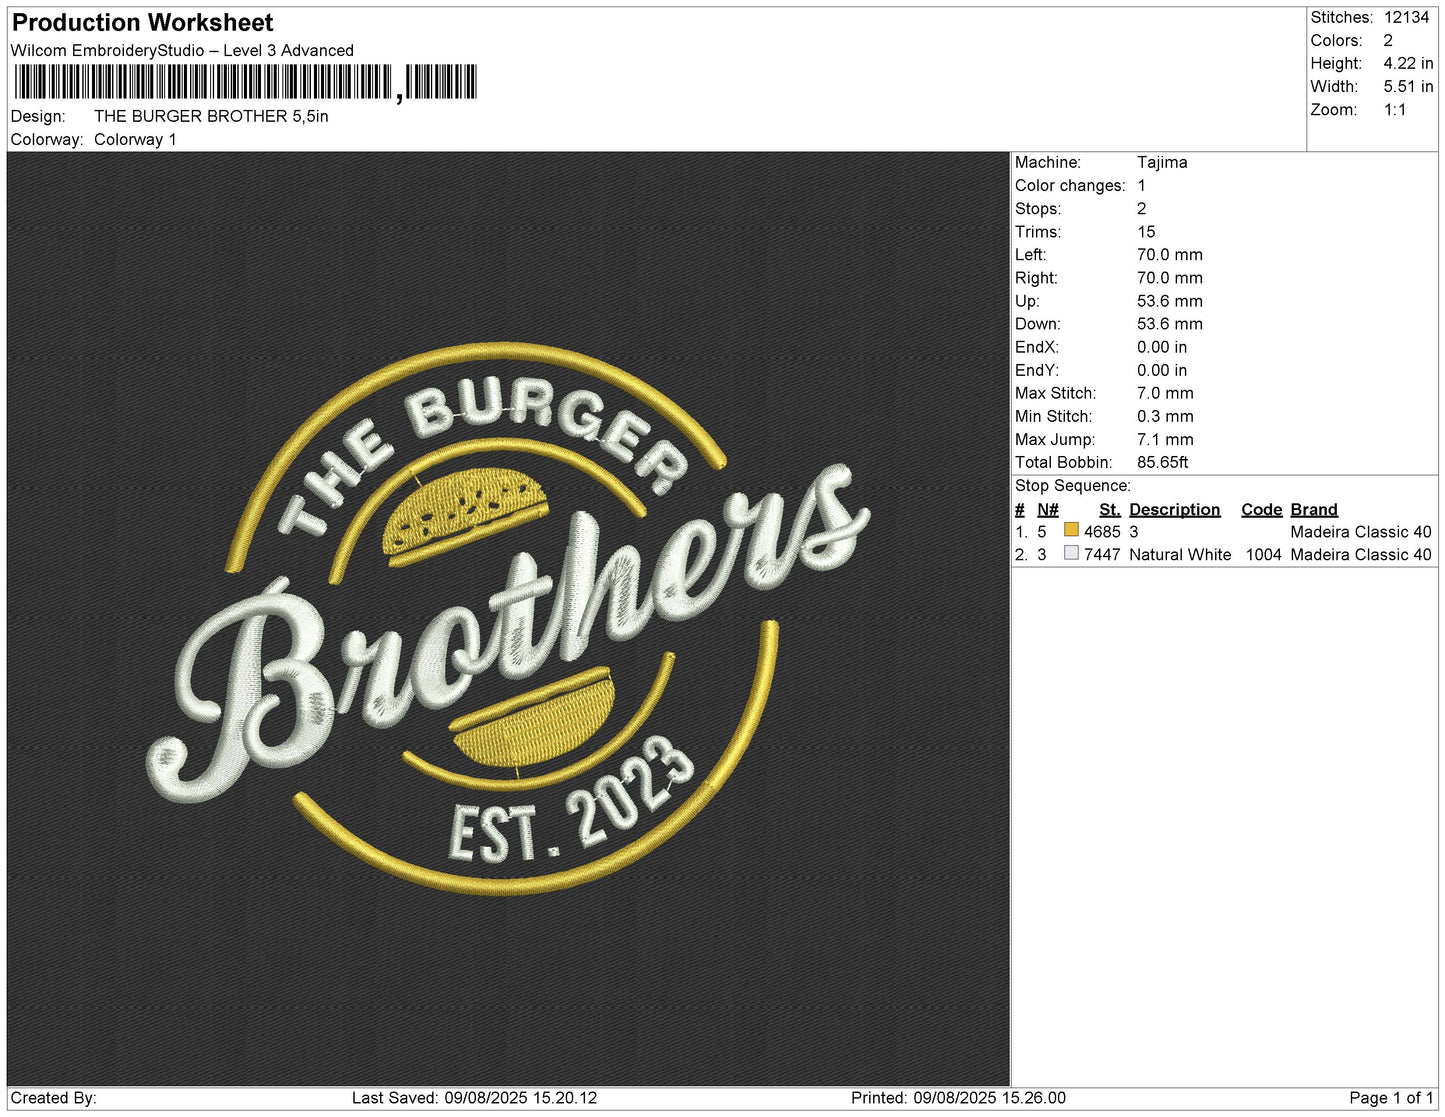Click 'Madeira Classic 40' in row 1
Viewport: 1445px width, 1117px height.
tap(1361, 532)
